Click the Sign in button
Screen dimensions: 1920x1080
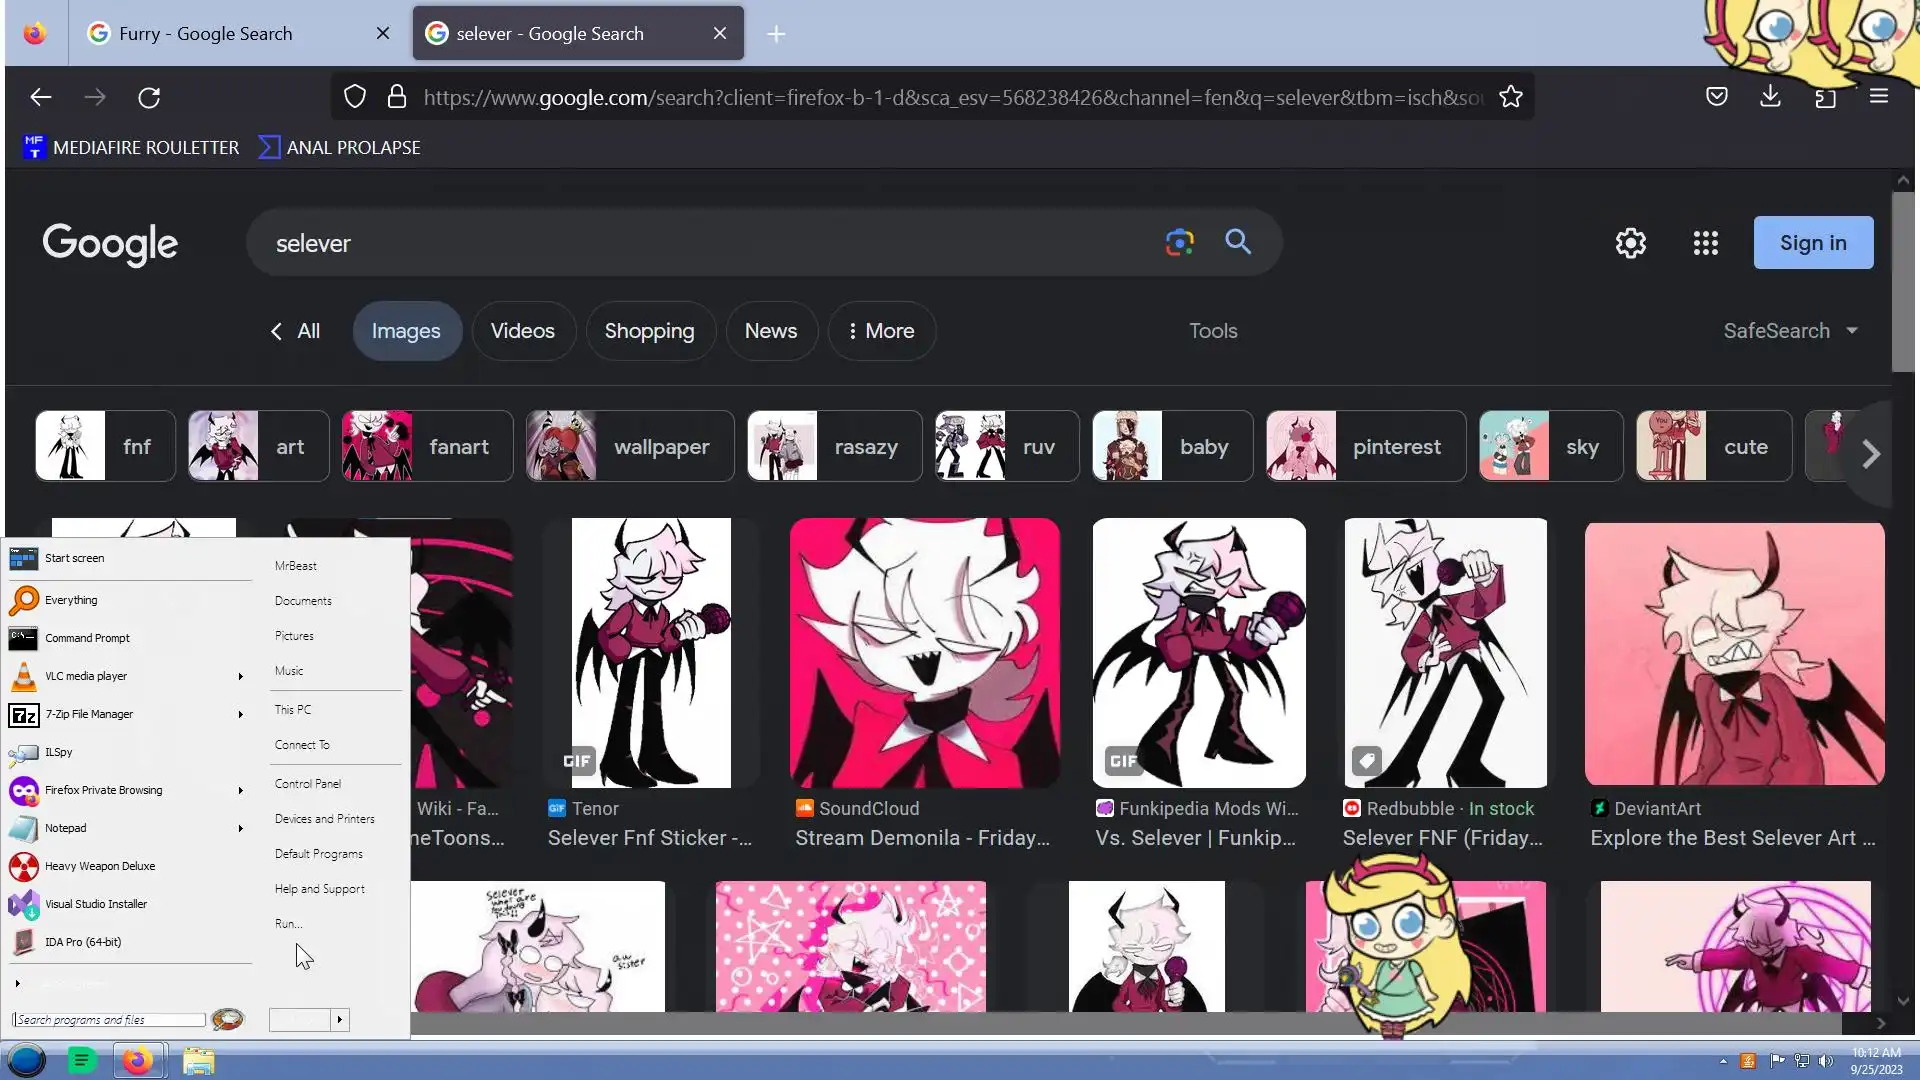(x=1812, y=243)
